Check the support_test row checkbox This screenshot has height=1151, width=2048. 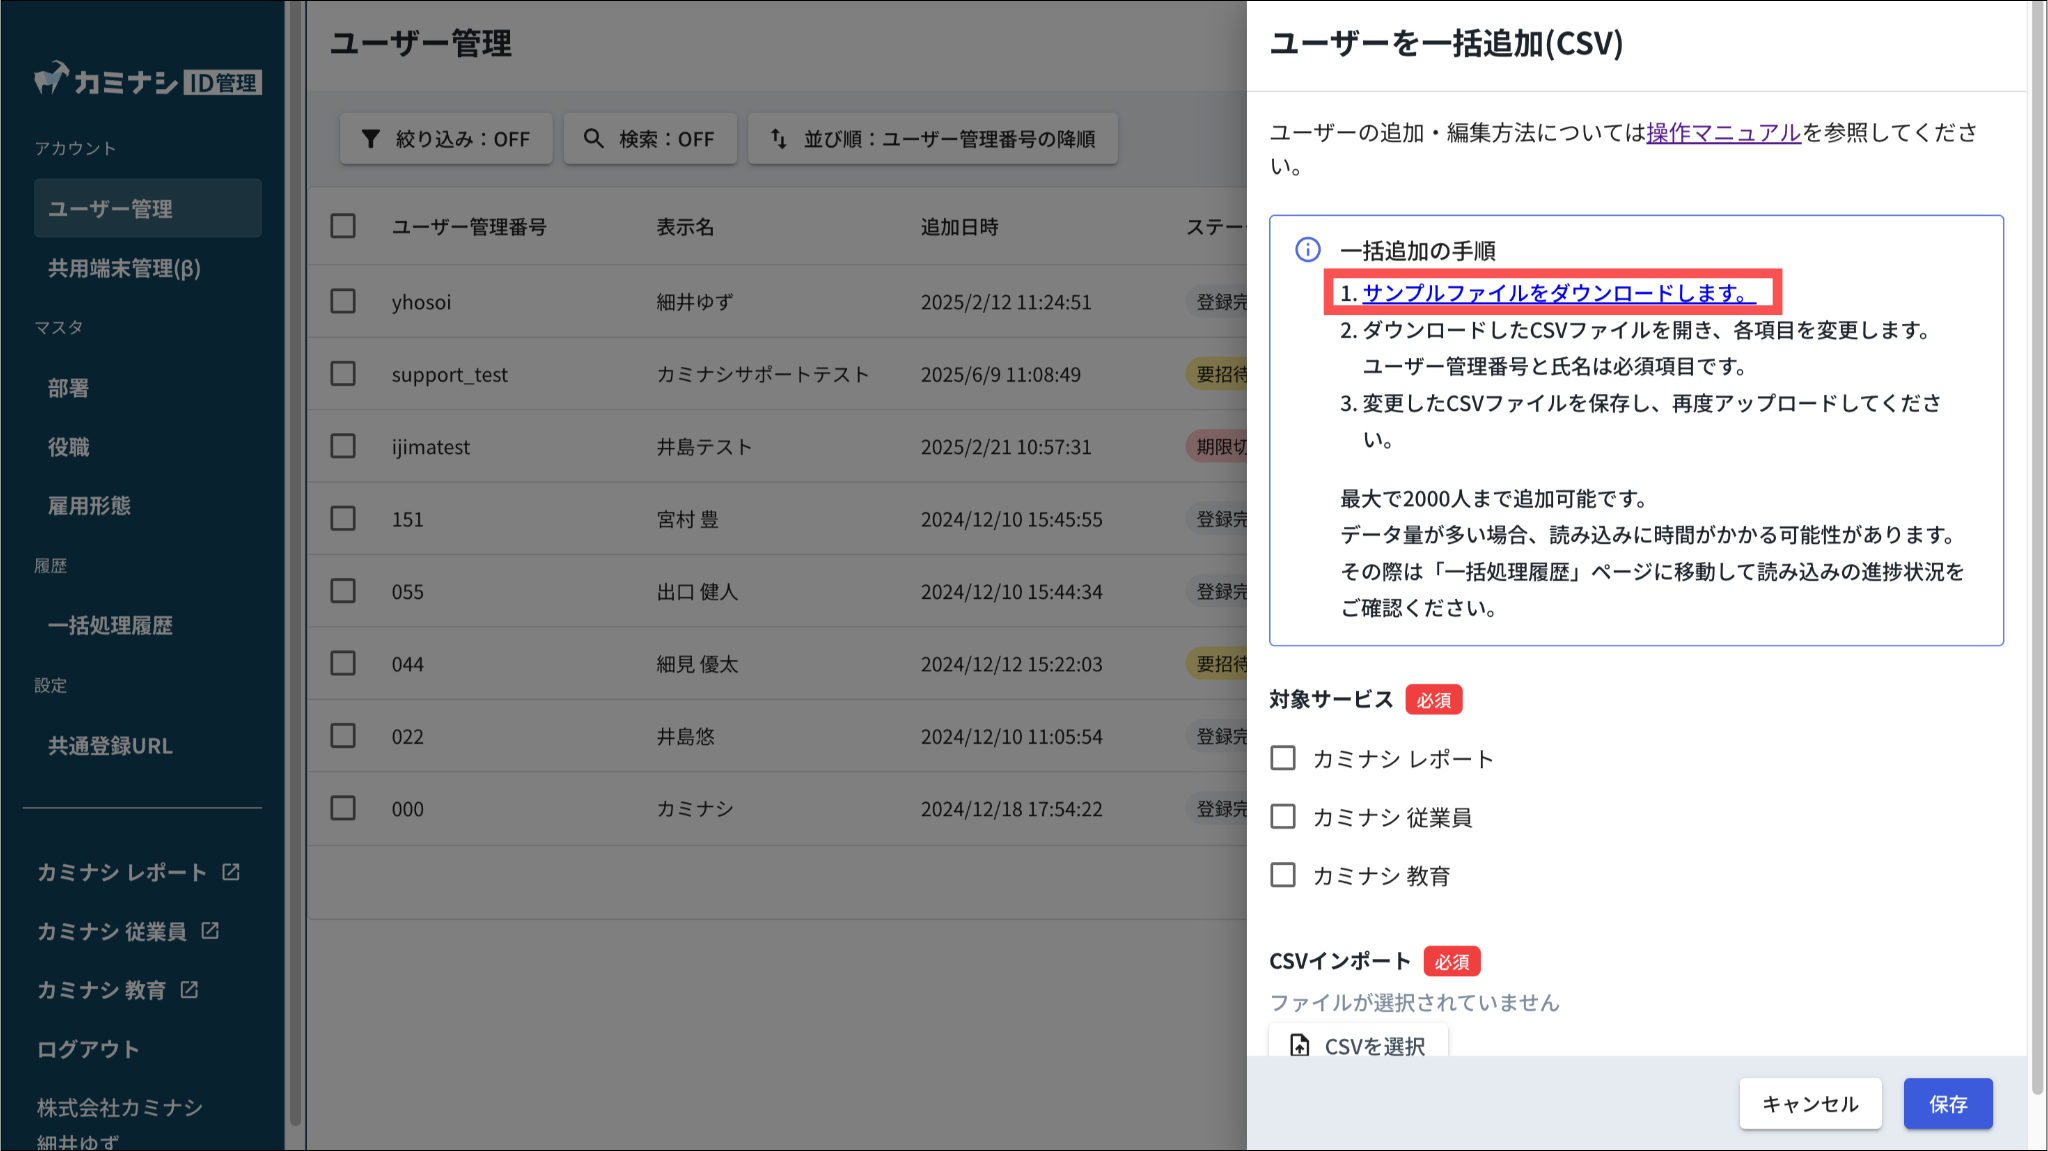(x=343, y=373)
